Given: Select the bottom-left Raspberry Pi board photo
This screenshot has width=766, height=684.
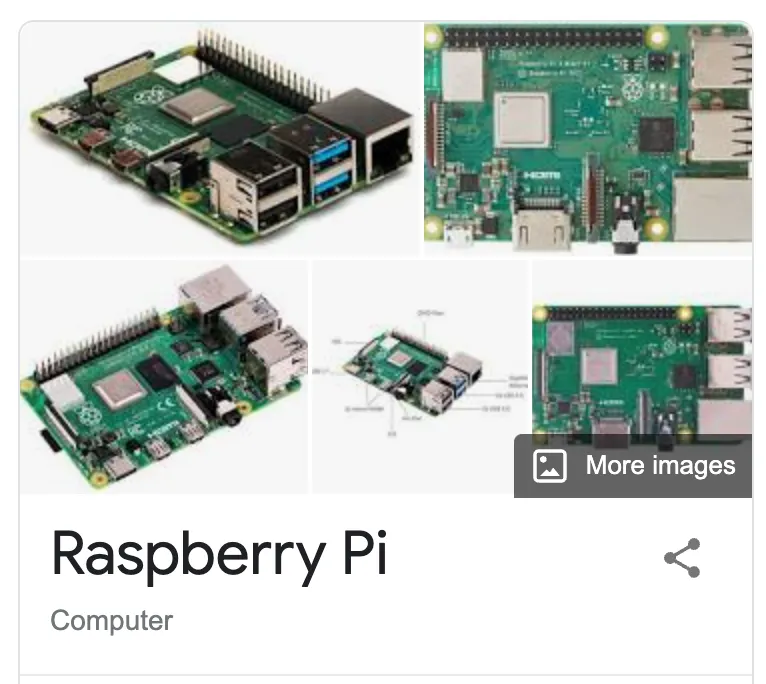Looking at the screenshot, I should coord(164,377).
